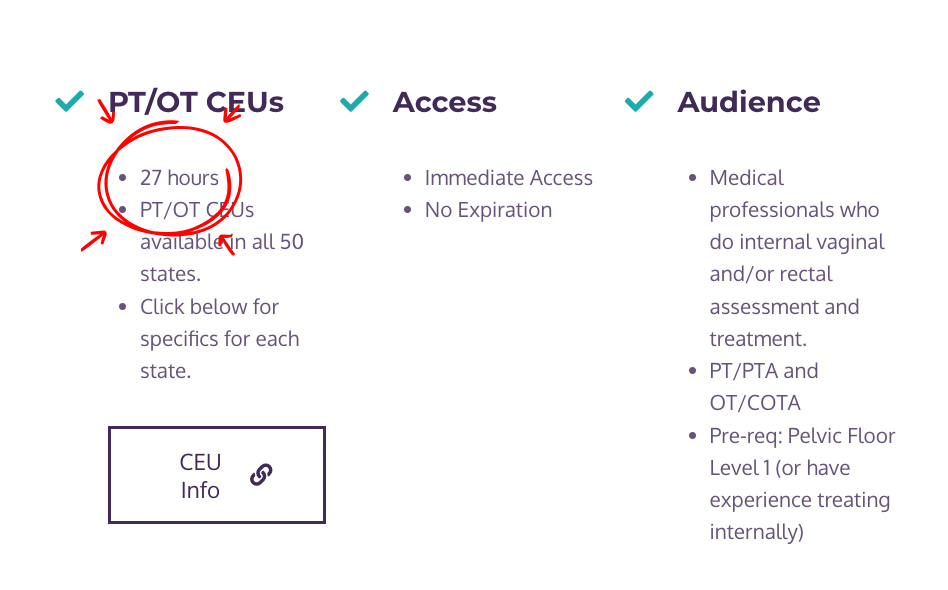Click the teal checkmark beside Audience
Image resolution: width=948 pixels, height=590 pixels.
coord(639,101)
